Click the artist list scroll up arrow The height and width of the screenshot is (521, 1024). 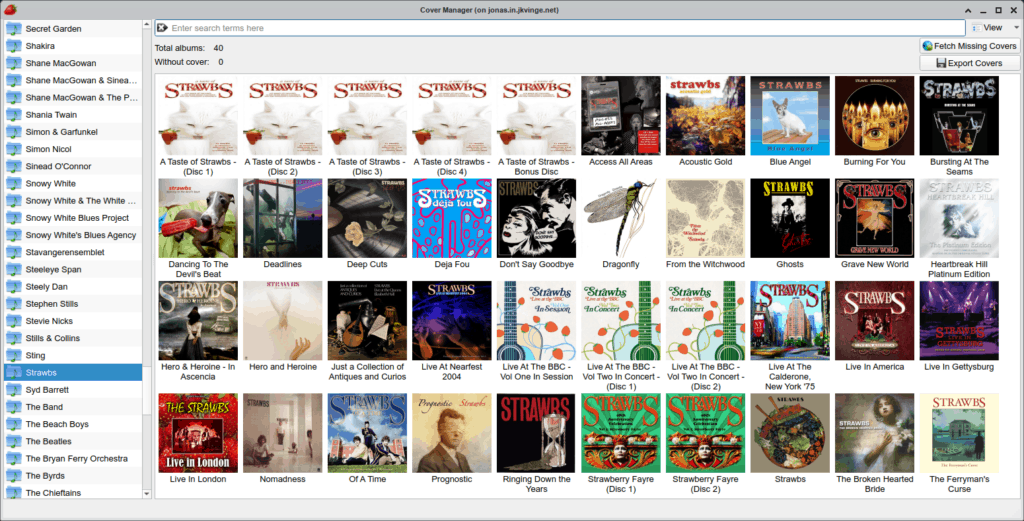pyautogui.click(x=147, y=24)
